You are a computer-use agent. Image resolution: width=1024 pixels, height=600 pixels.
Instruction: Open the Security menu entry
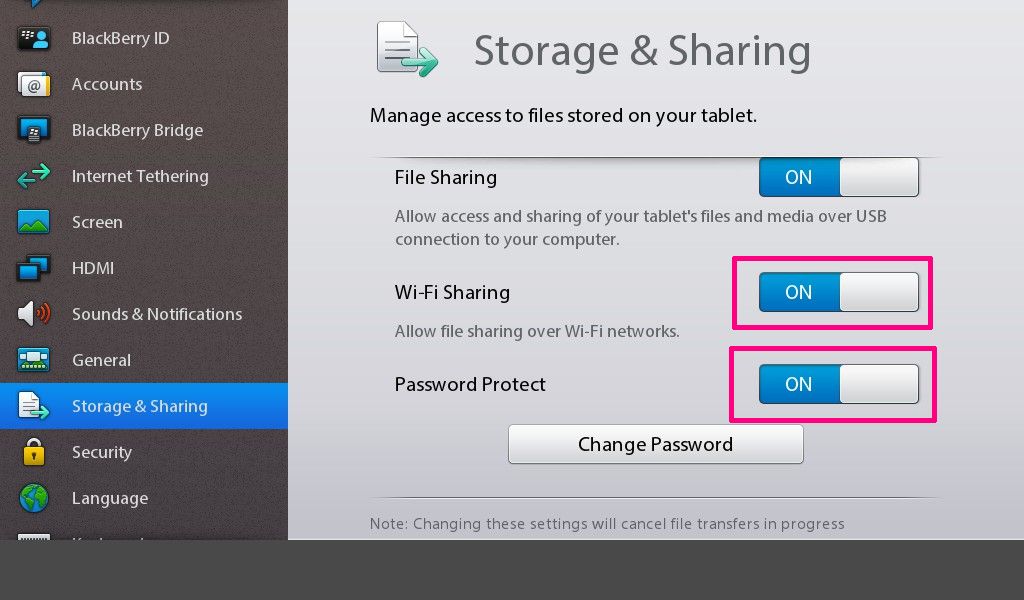coord(102,452)
